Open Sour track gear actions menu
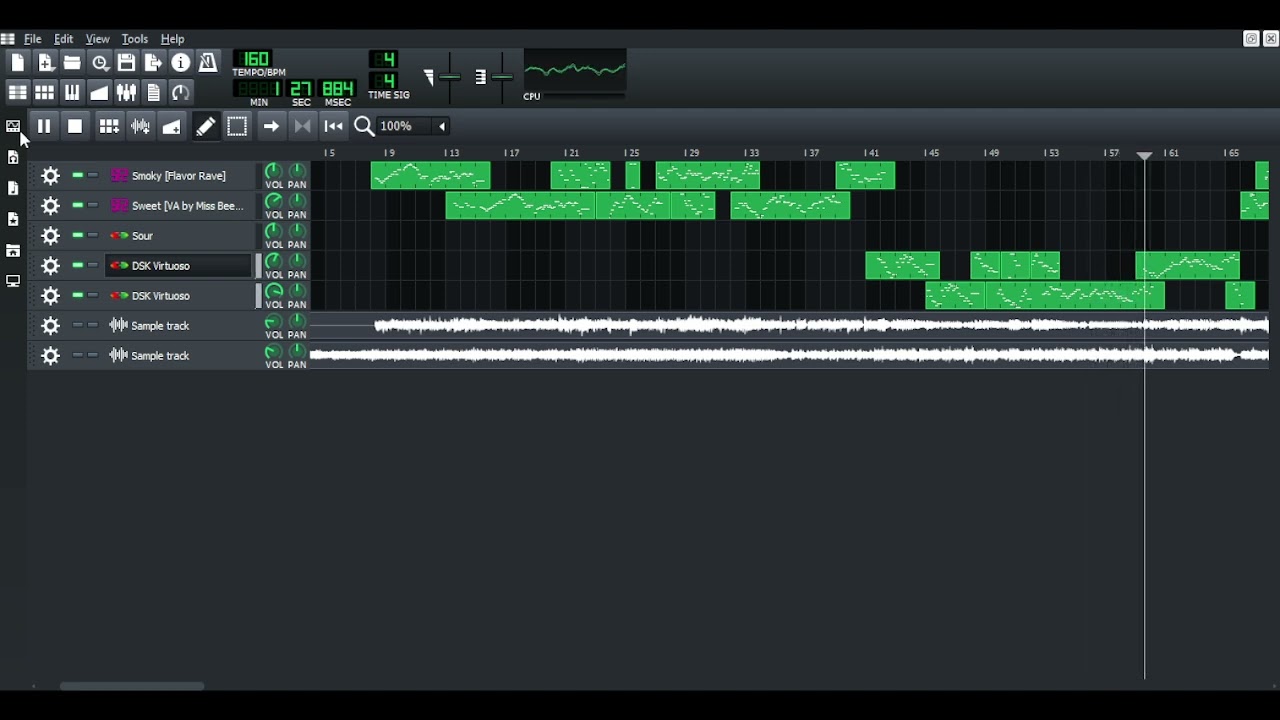1280x720 pixels. tap(51, 236)
